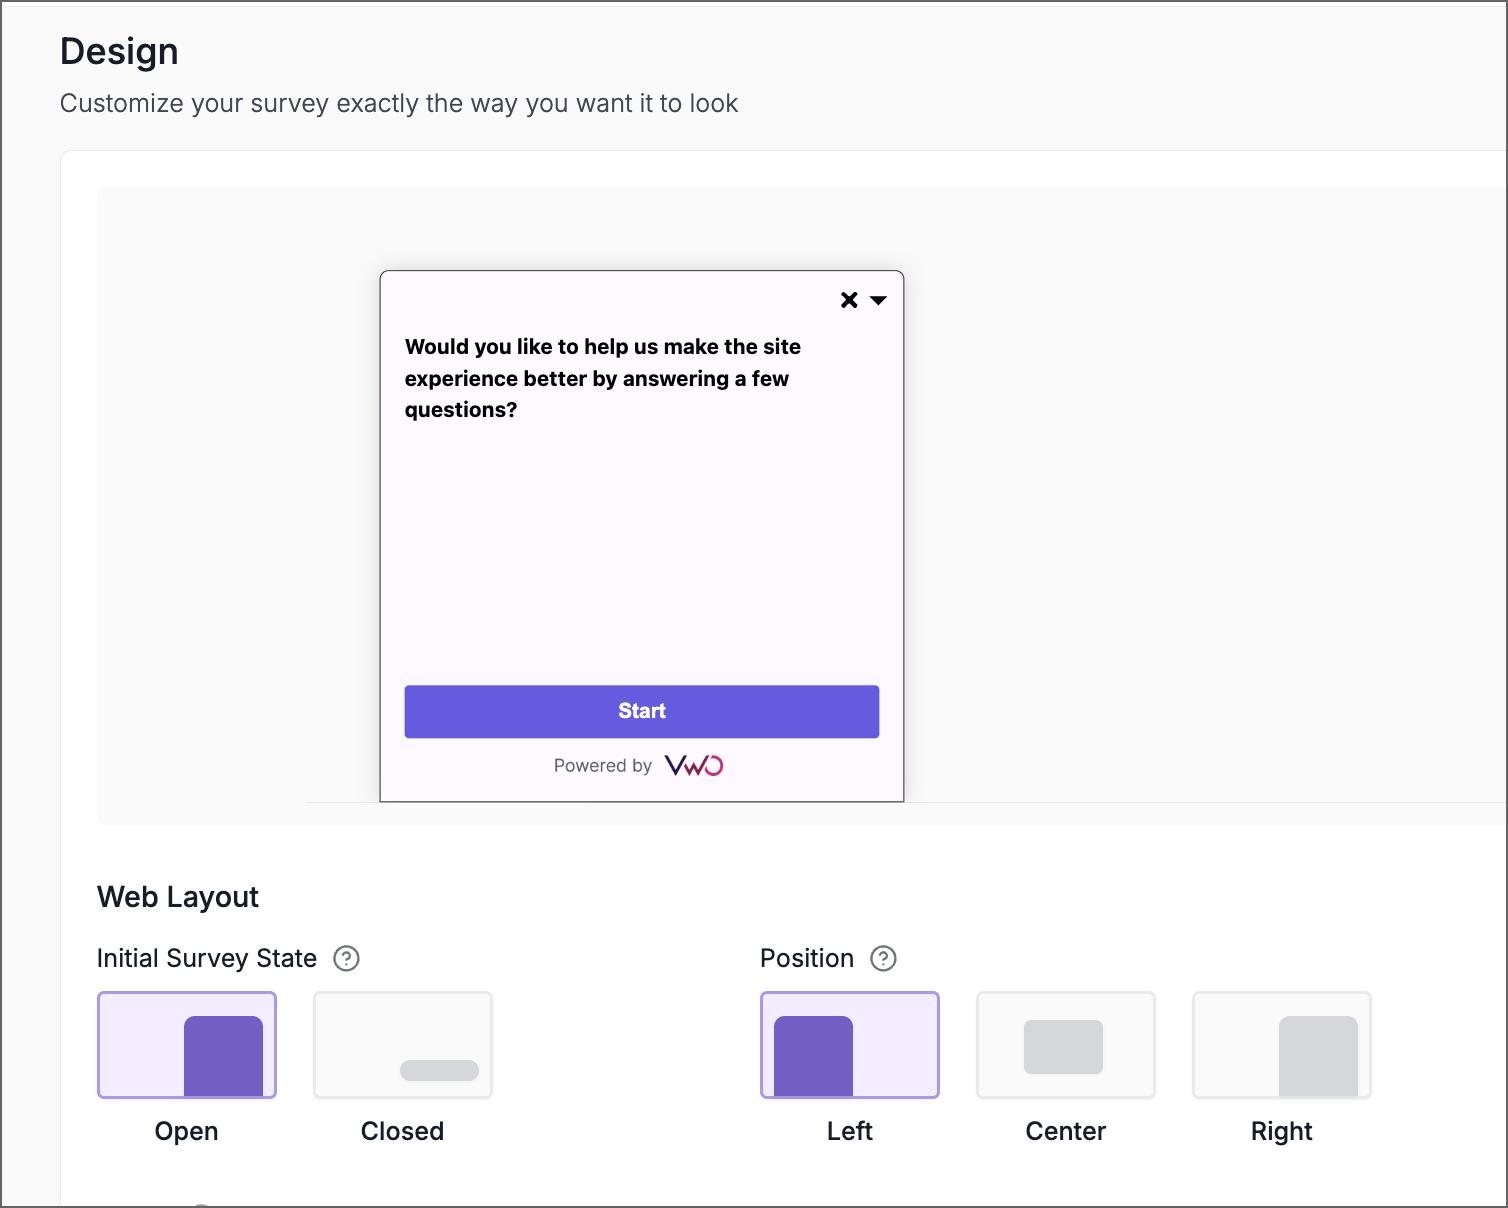The height and width of the screenshot is (1208, 1508).
Task: Click the survey question text to edit it
Action: pos(602,378)
